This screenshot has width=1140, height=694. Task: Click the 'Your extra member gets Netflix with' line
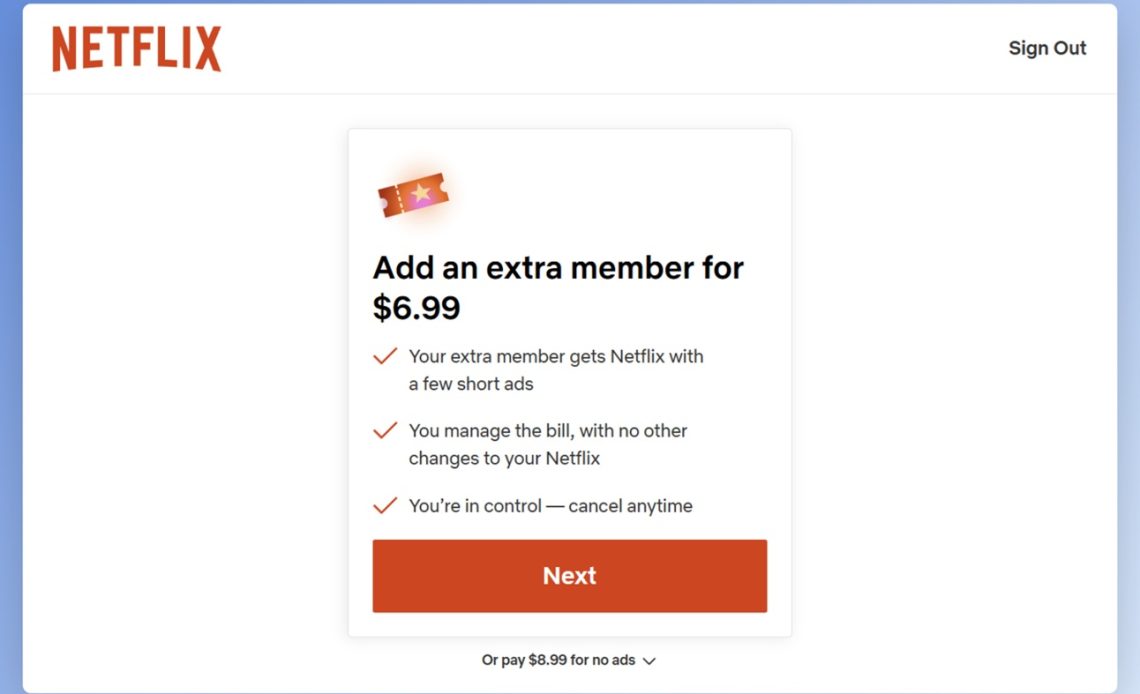coord(556,356)
